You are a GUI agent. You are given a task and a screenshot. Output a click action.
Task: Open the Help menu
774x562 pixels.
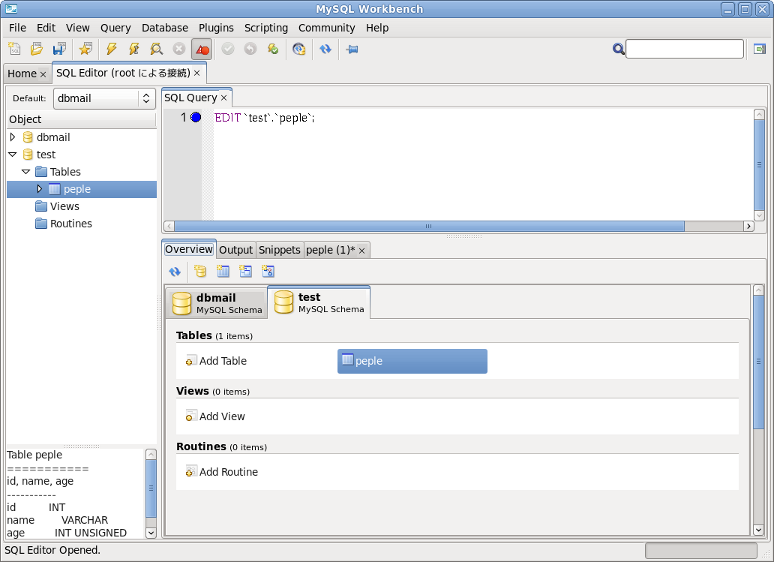(377, 28)
